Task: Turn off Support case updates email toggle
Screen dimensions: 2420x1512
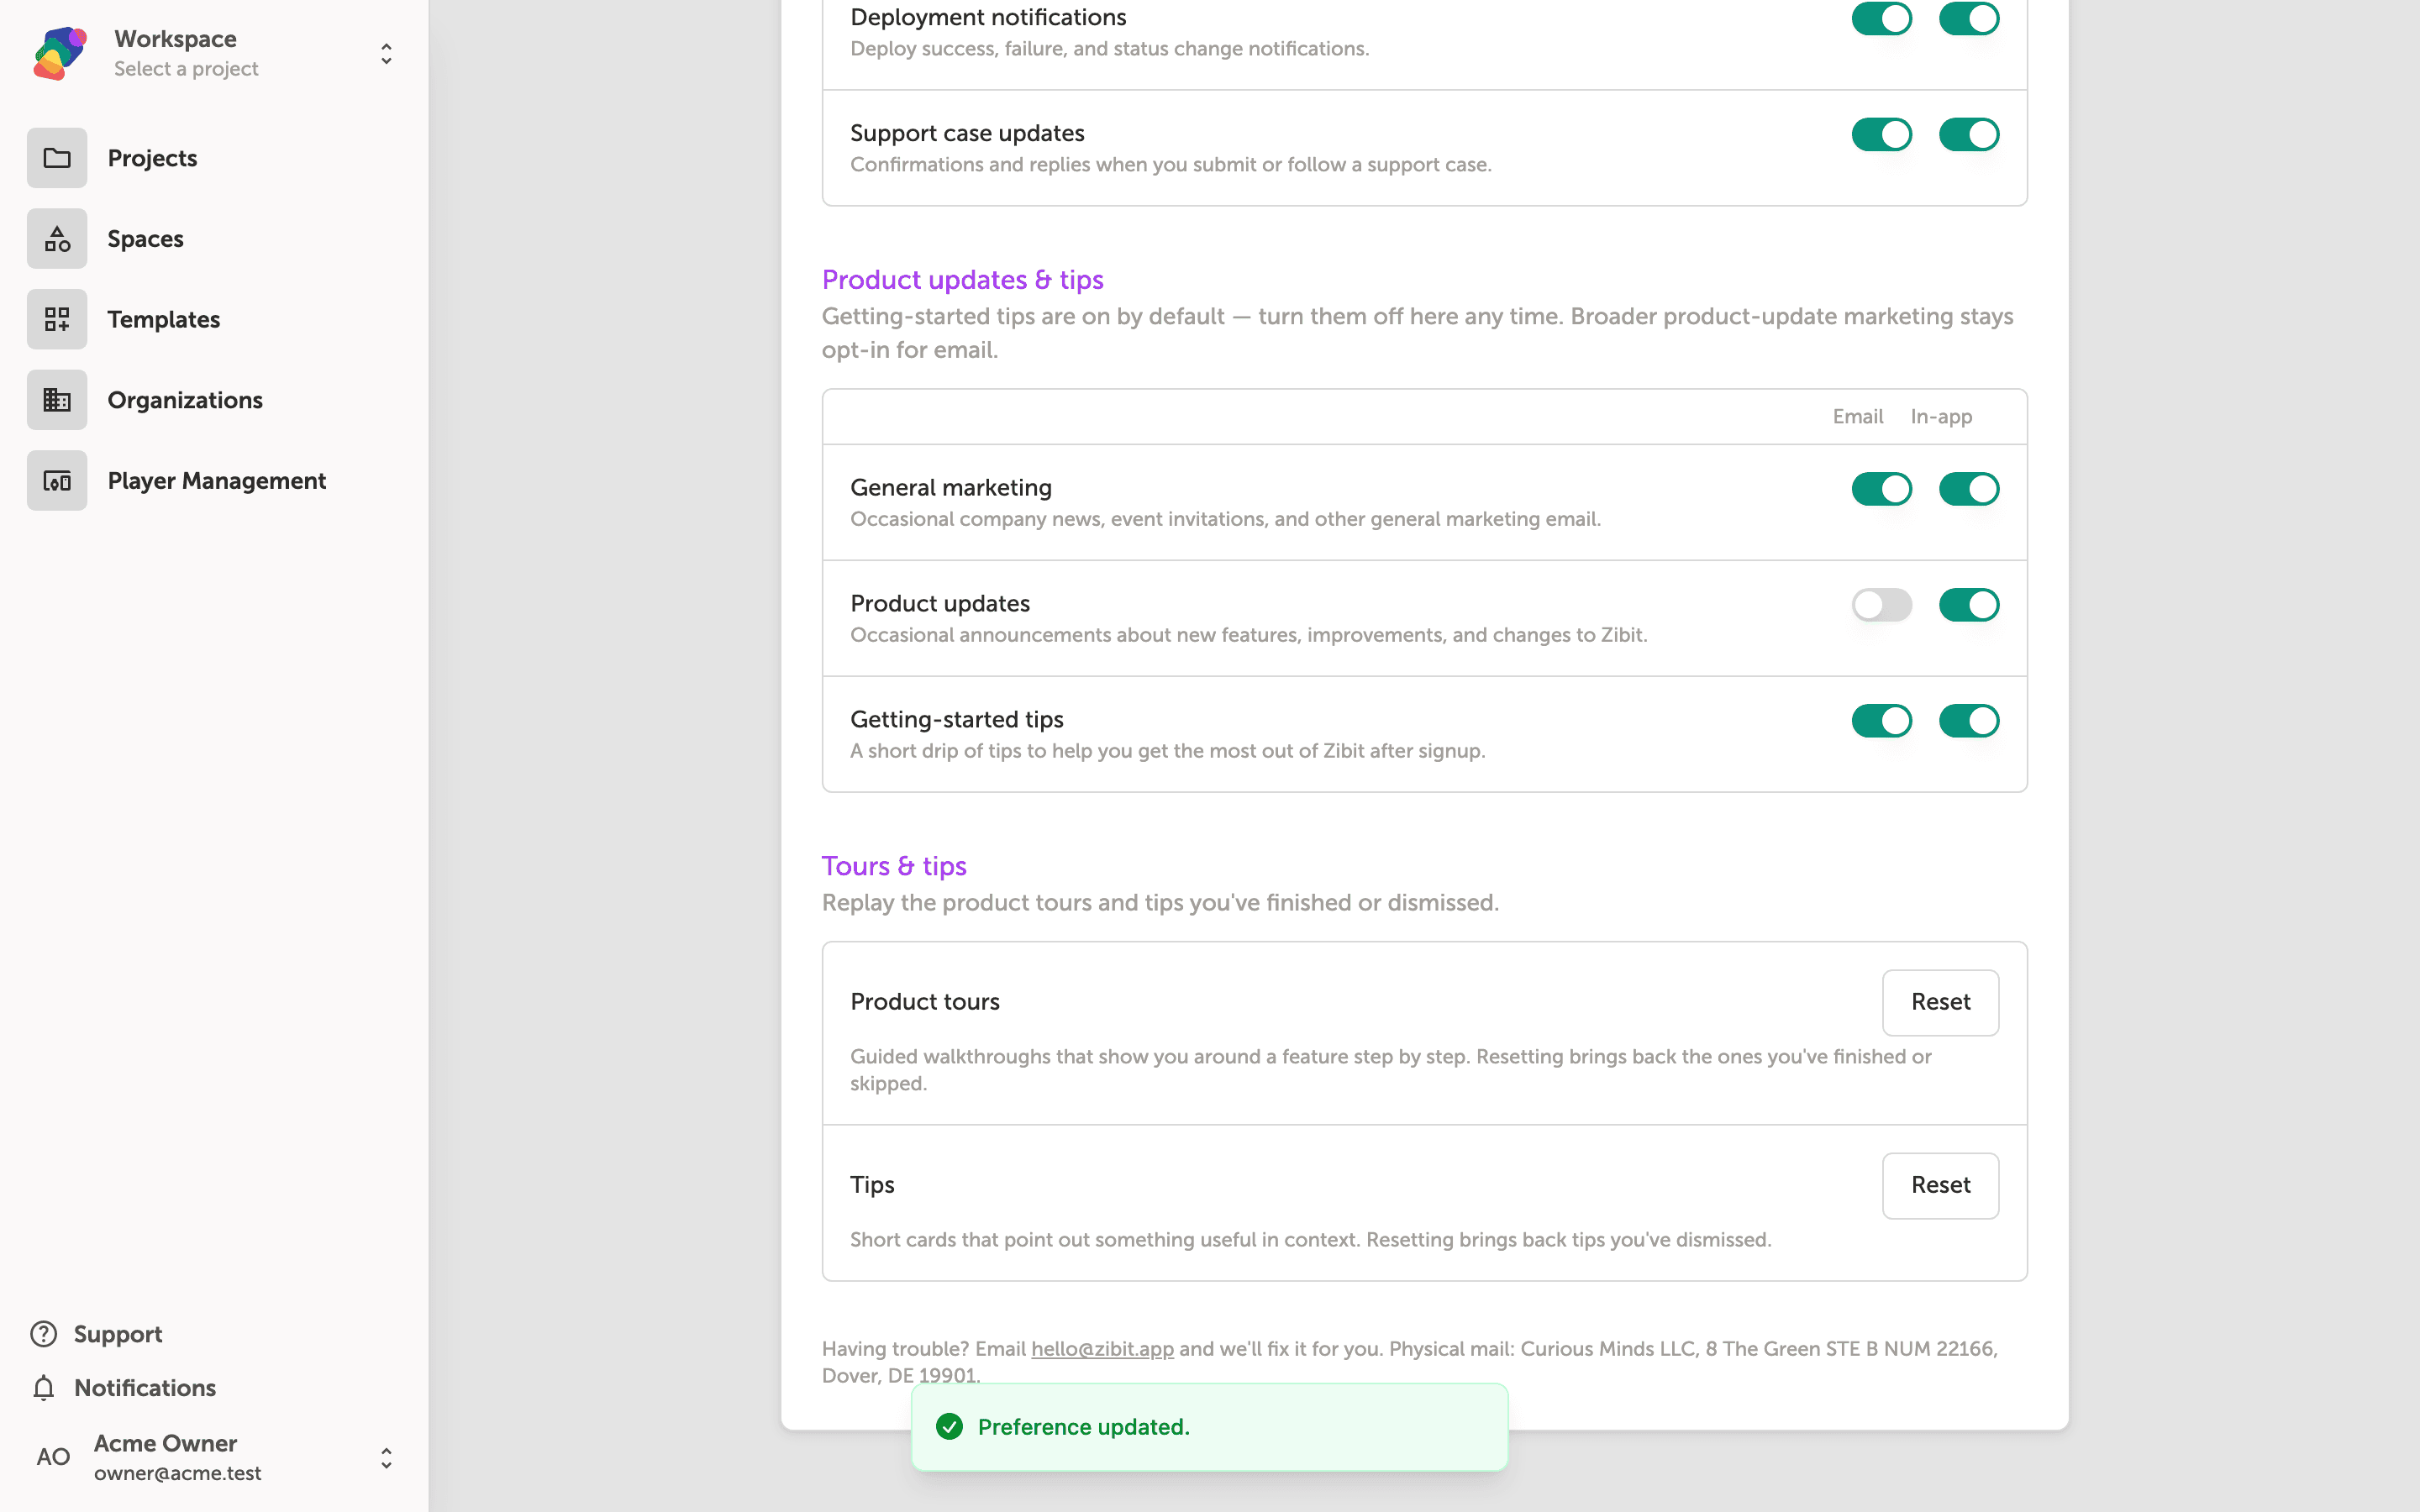Action: [x=1881, y=134]
